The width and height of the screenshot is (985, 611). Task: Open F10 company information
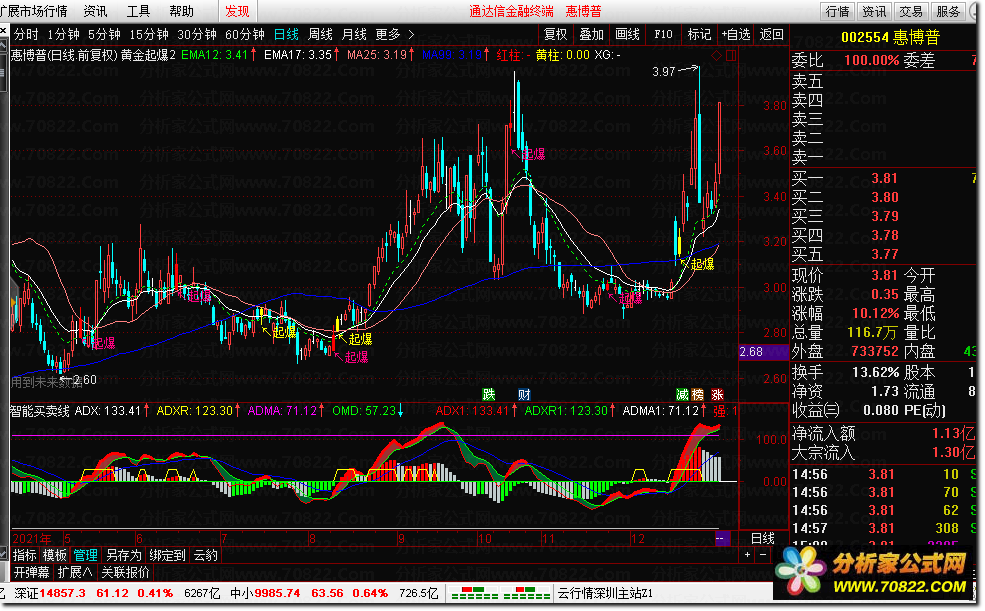[x=663, y=35]
